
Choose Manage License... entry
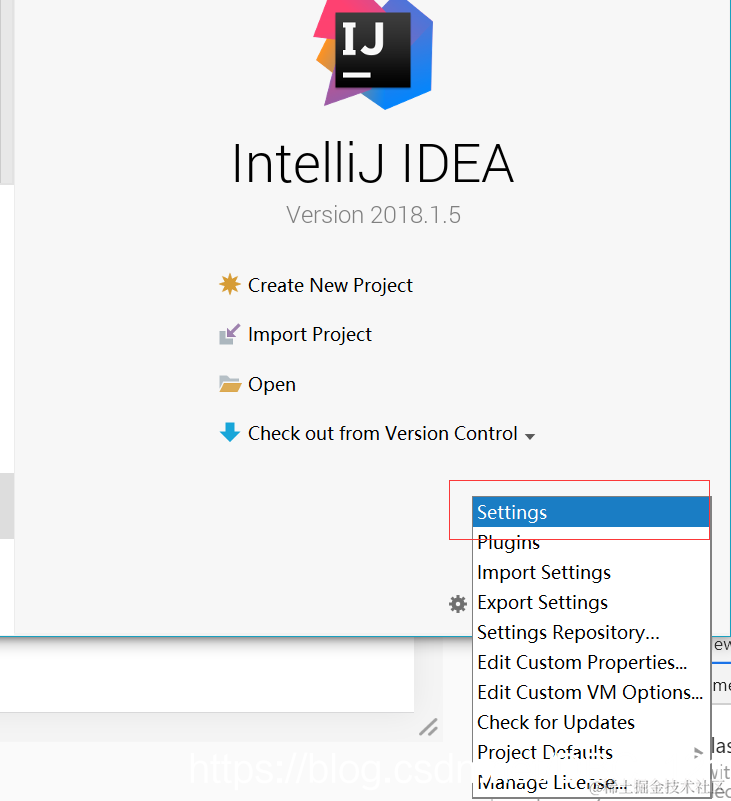click(591, 782)
